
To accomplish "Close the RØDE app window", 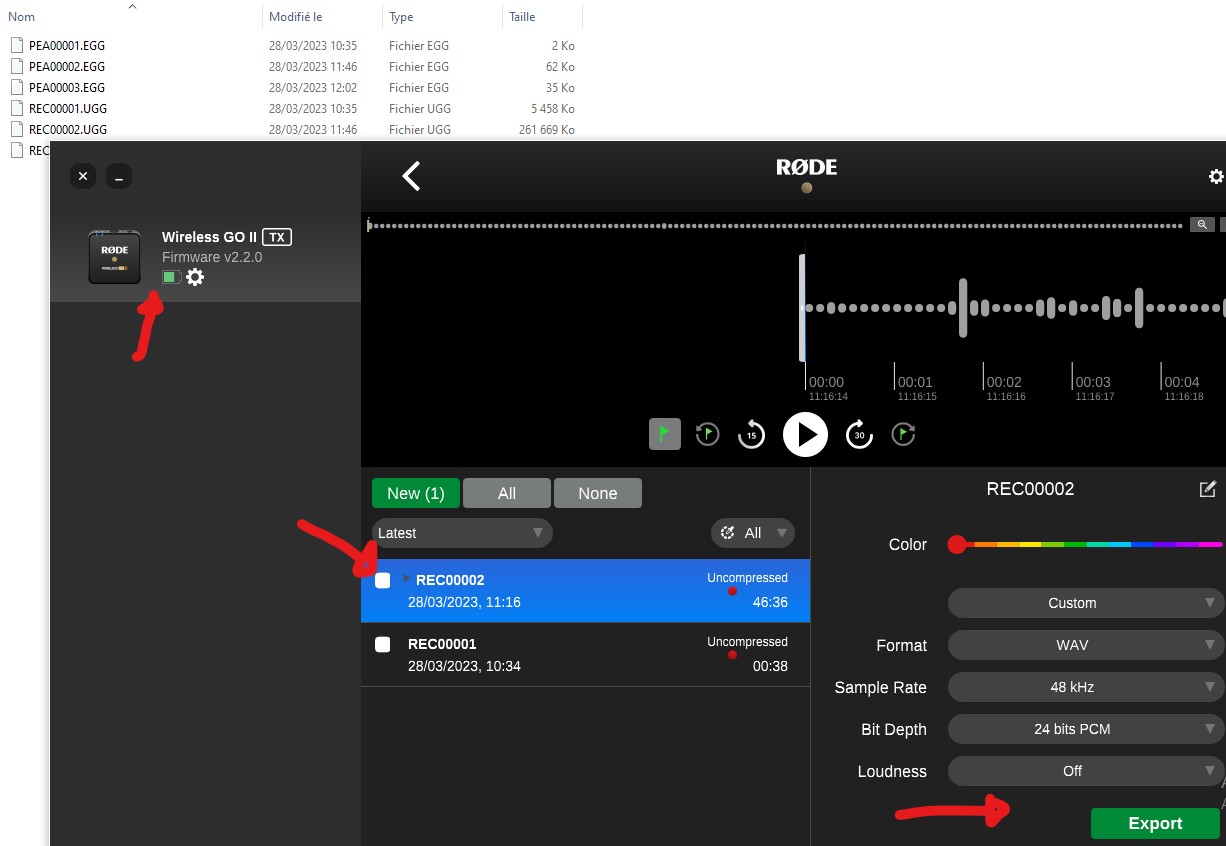I will (83, 176).
